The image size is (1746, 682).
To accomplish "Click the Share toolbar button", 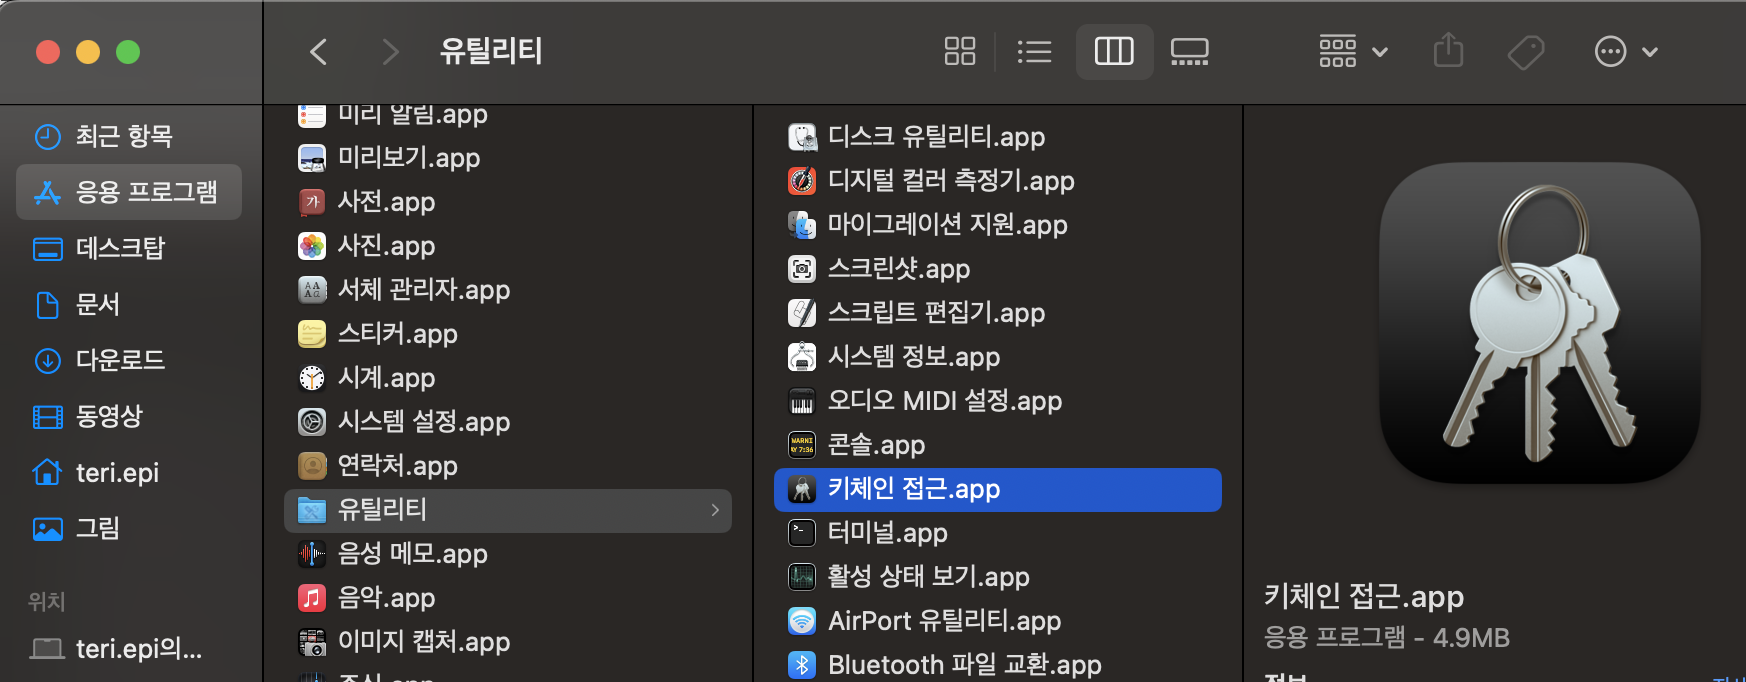I will [x=1448, y=50].
